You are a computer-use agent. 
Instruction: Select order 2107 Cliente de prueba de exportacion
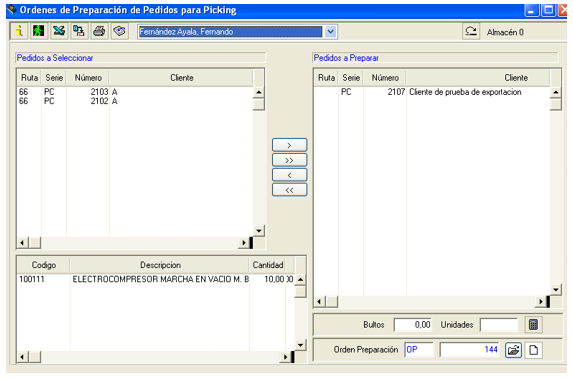pos(432,92)
